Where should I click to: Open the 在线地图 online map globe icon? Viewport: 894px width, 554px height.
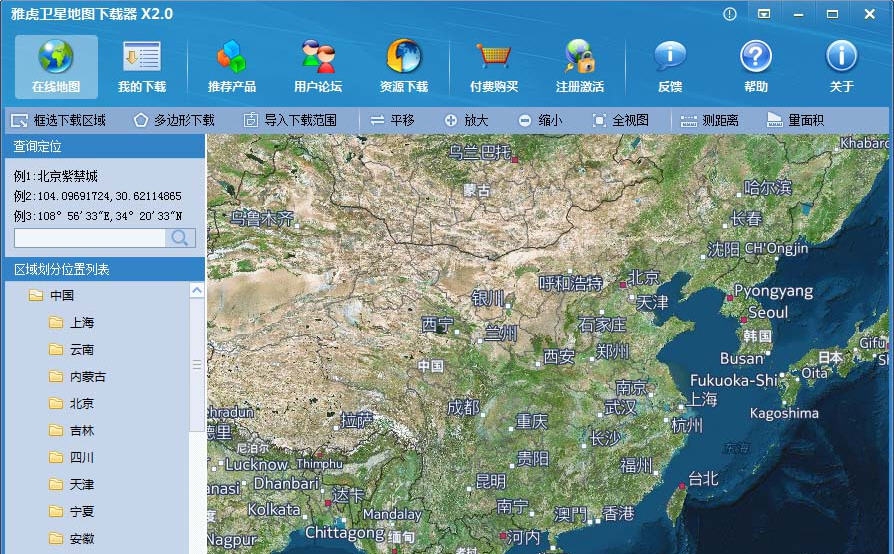pos(56,56)
